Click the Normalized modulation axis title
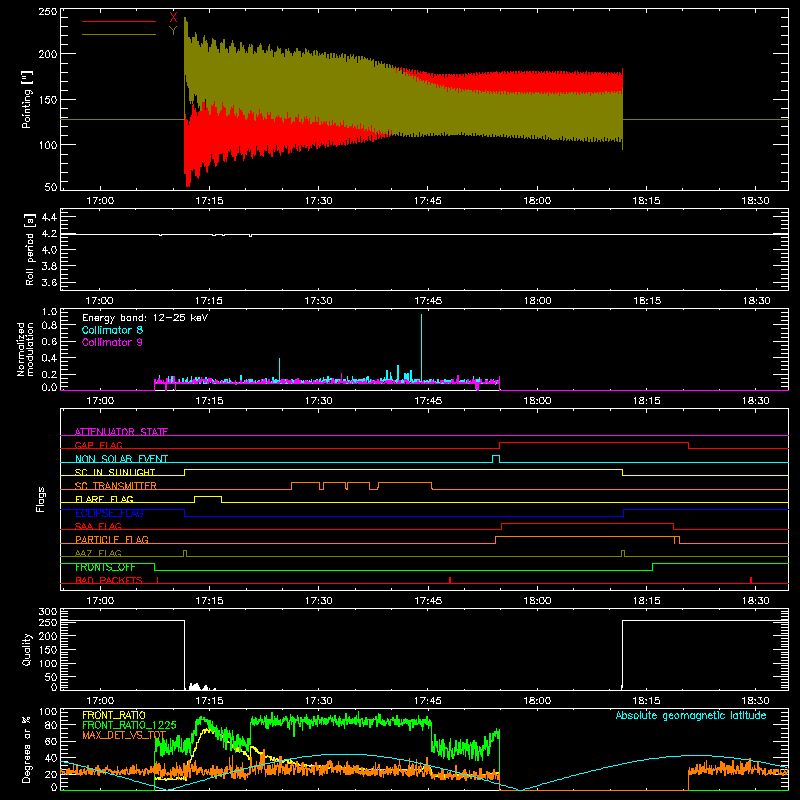This screenshot has height=800, width=800. click(x=25, y=349)
